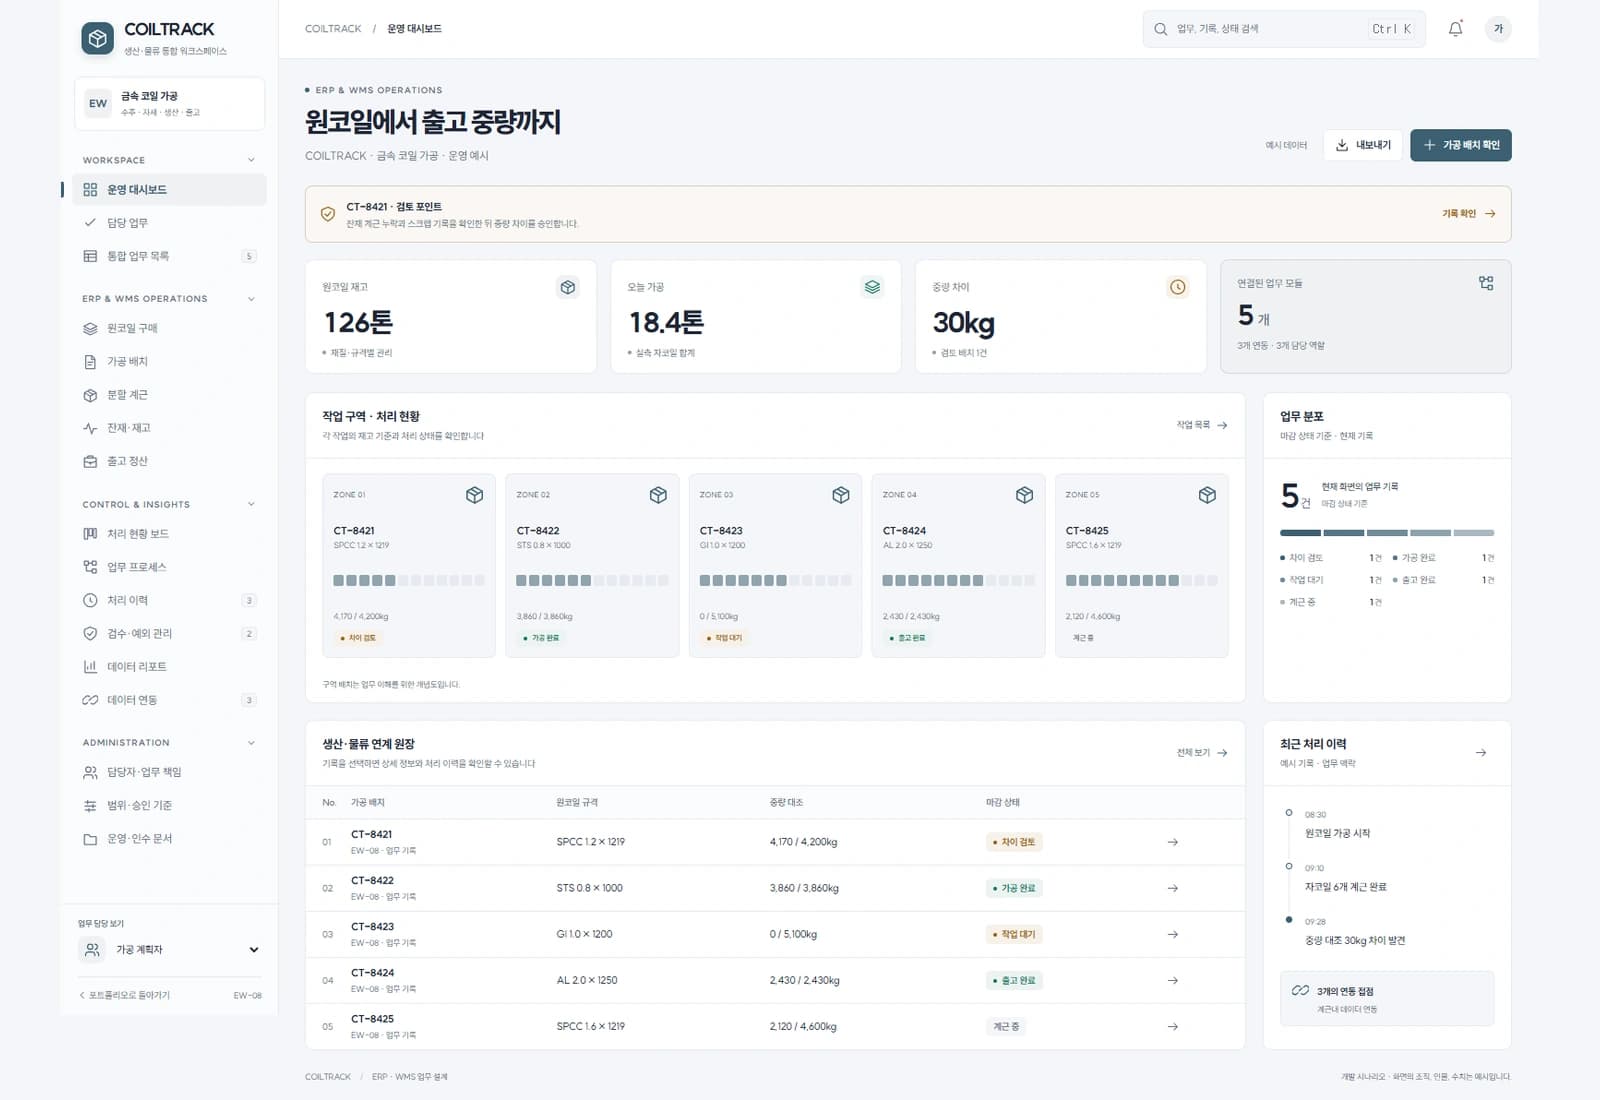Open the user avatar labeled 가
Viewport: 1600px width, 1100px height.
click(x=1498, y=29)
